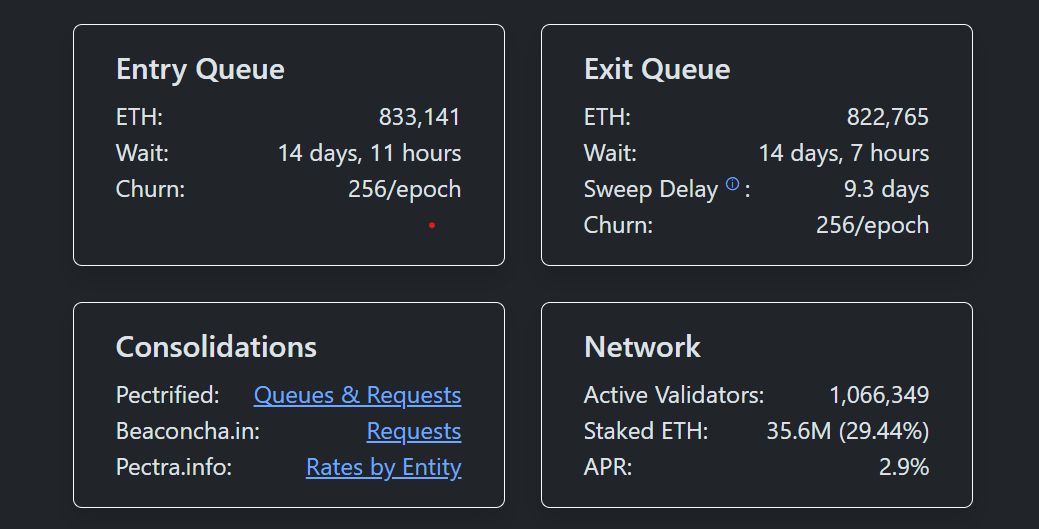Click the red dot in Entry Queue card

pyautogui.click(x=432, y=226)
